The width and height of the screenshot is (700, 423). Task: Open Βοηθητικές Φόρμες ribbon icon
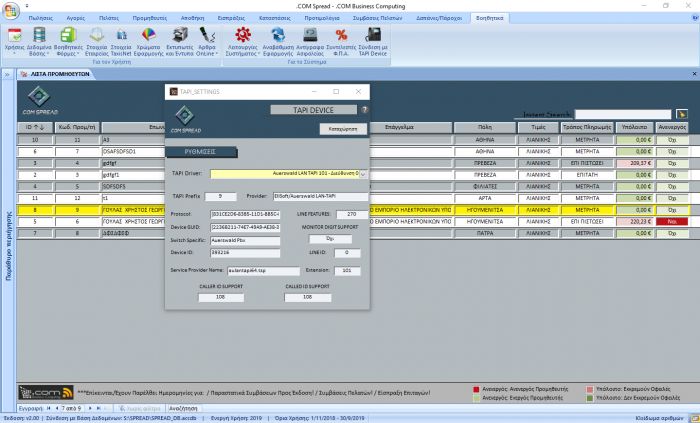tap(68, 35)
